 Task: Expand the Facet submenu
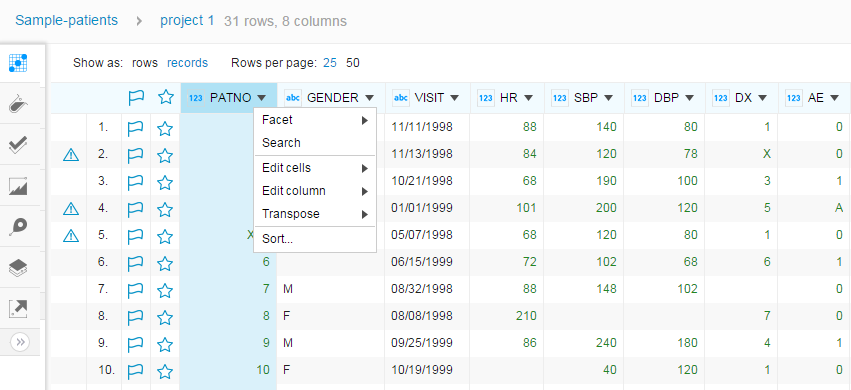tap(315, 120)
